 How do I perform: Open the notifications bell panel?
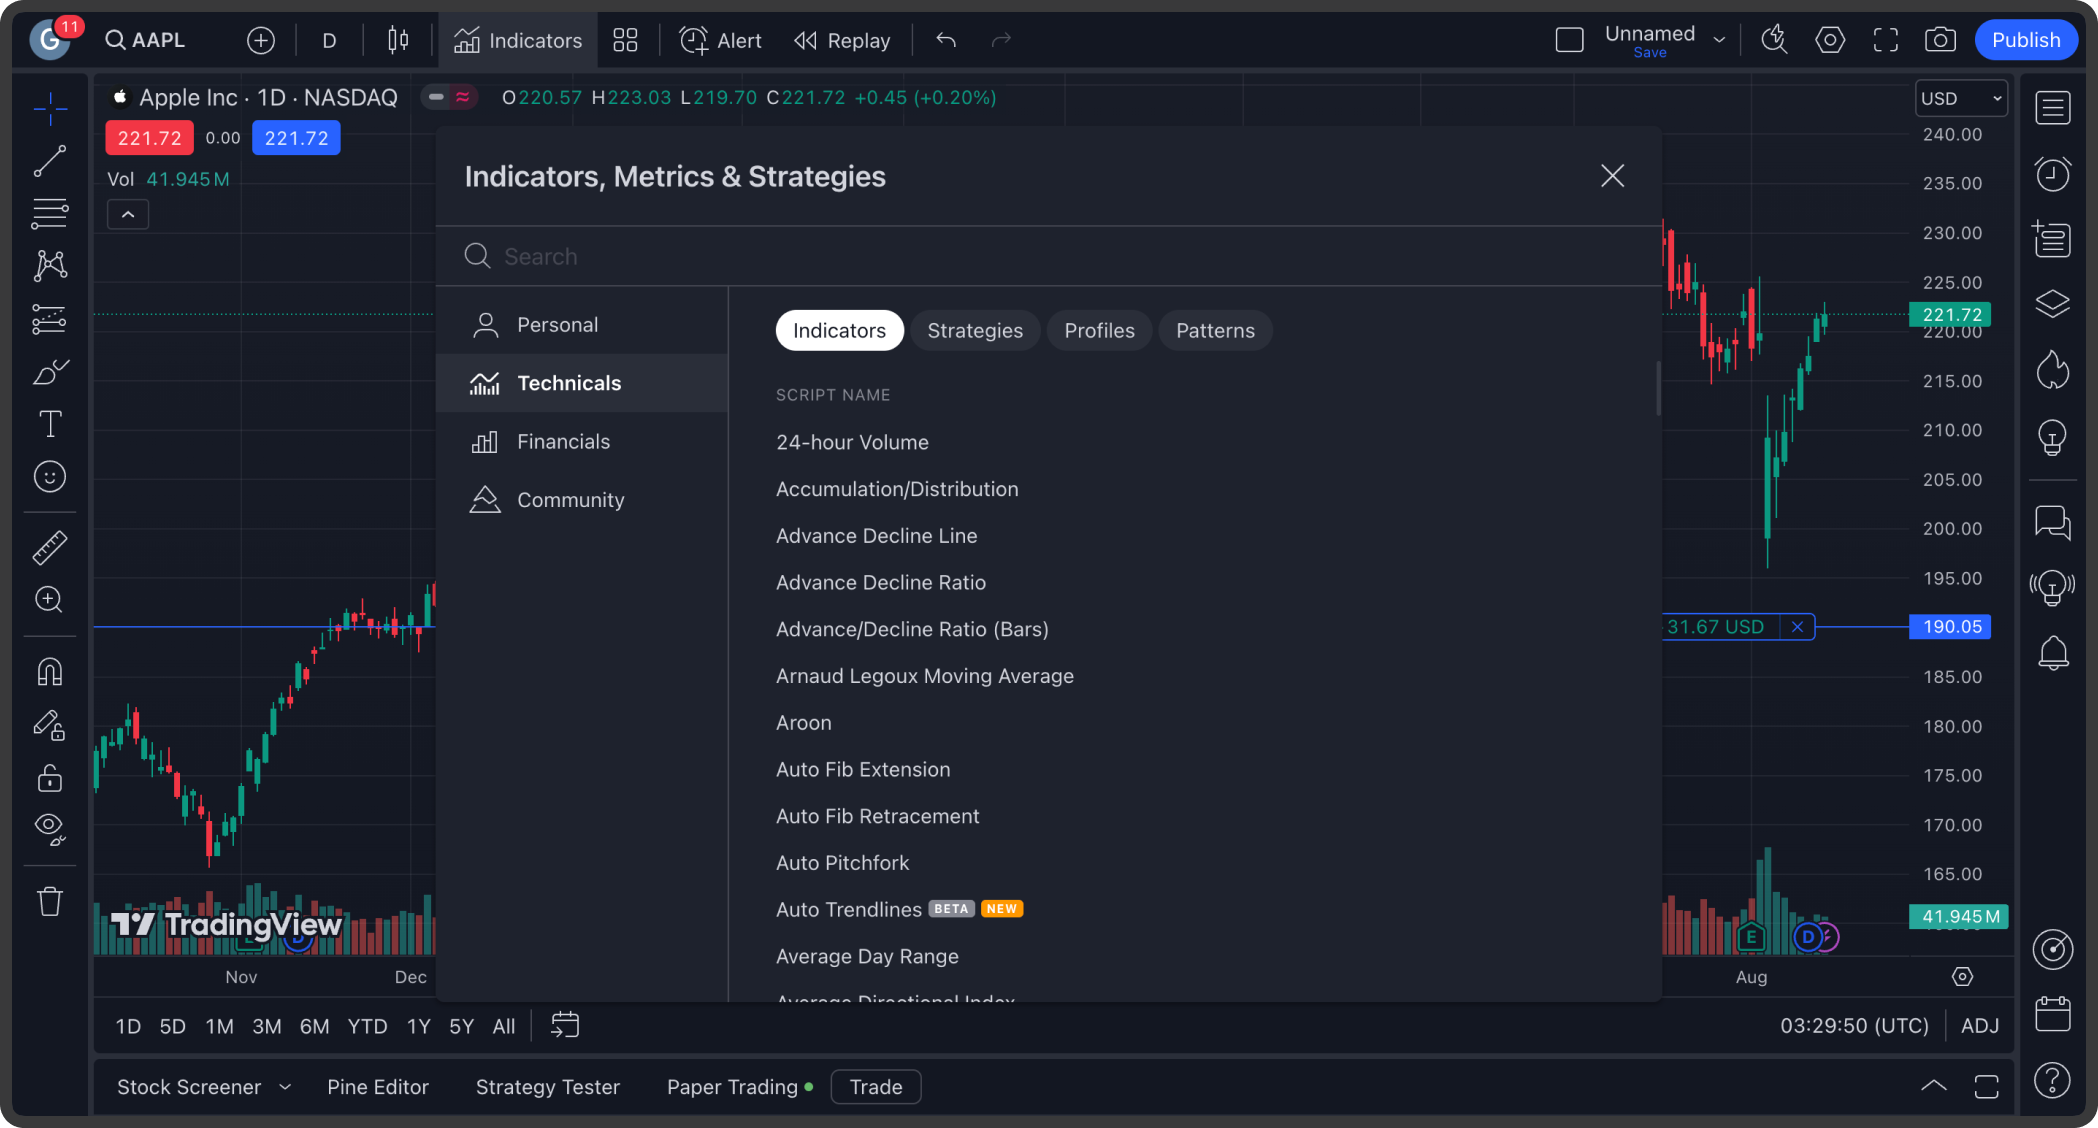[2052, 653]
